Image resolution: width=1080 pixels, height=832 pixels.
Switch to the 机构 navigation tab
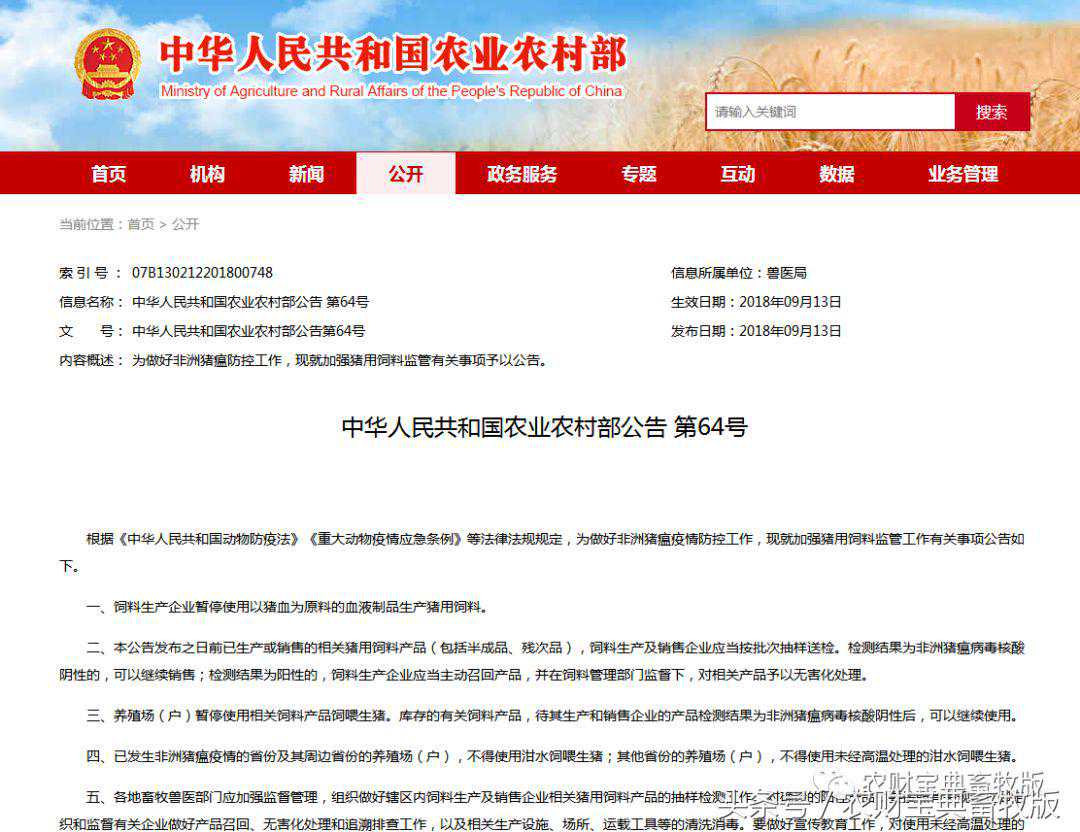click(207, 174)
